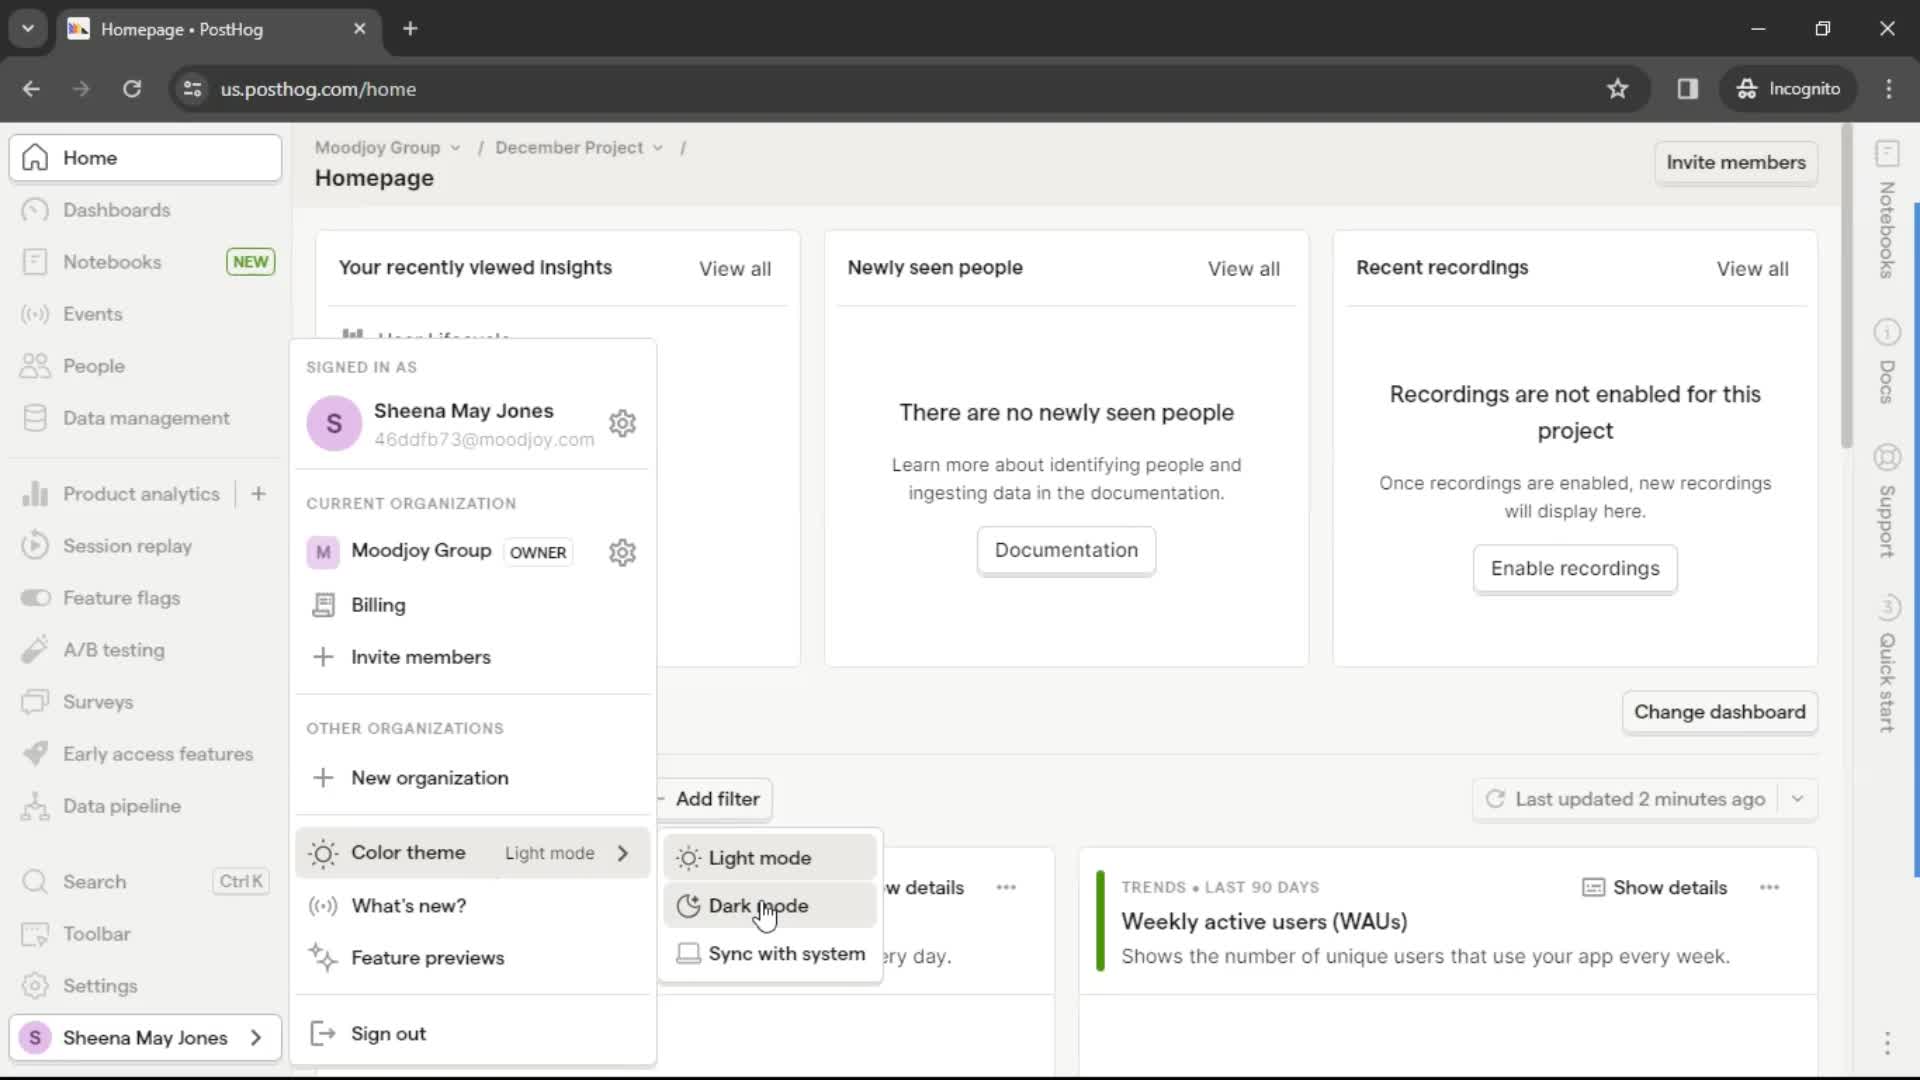1920x1080 pixels.
Task: Open Chrome menu three dots
Action: tap(1888, 89)
